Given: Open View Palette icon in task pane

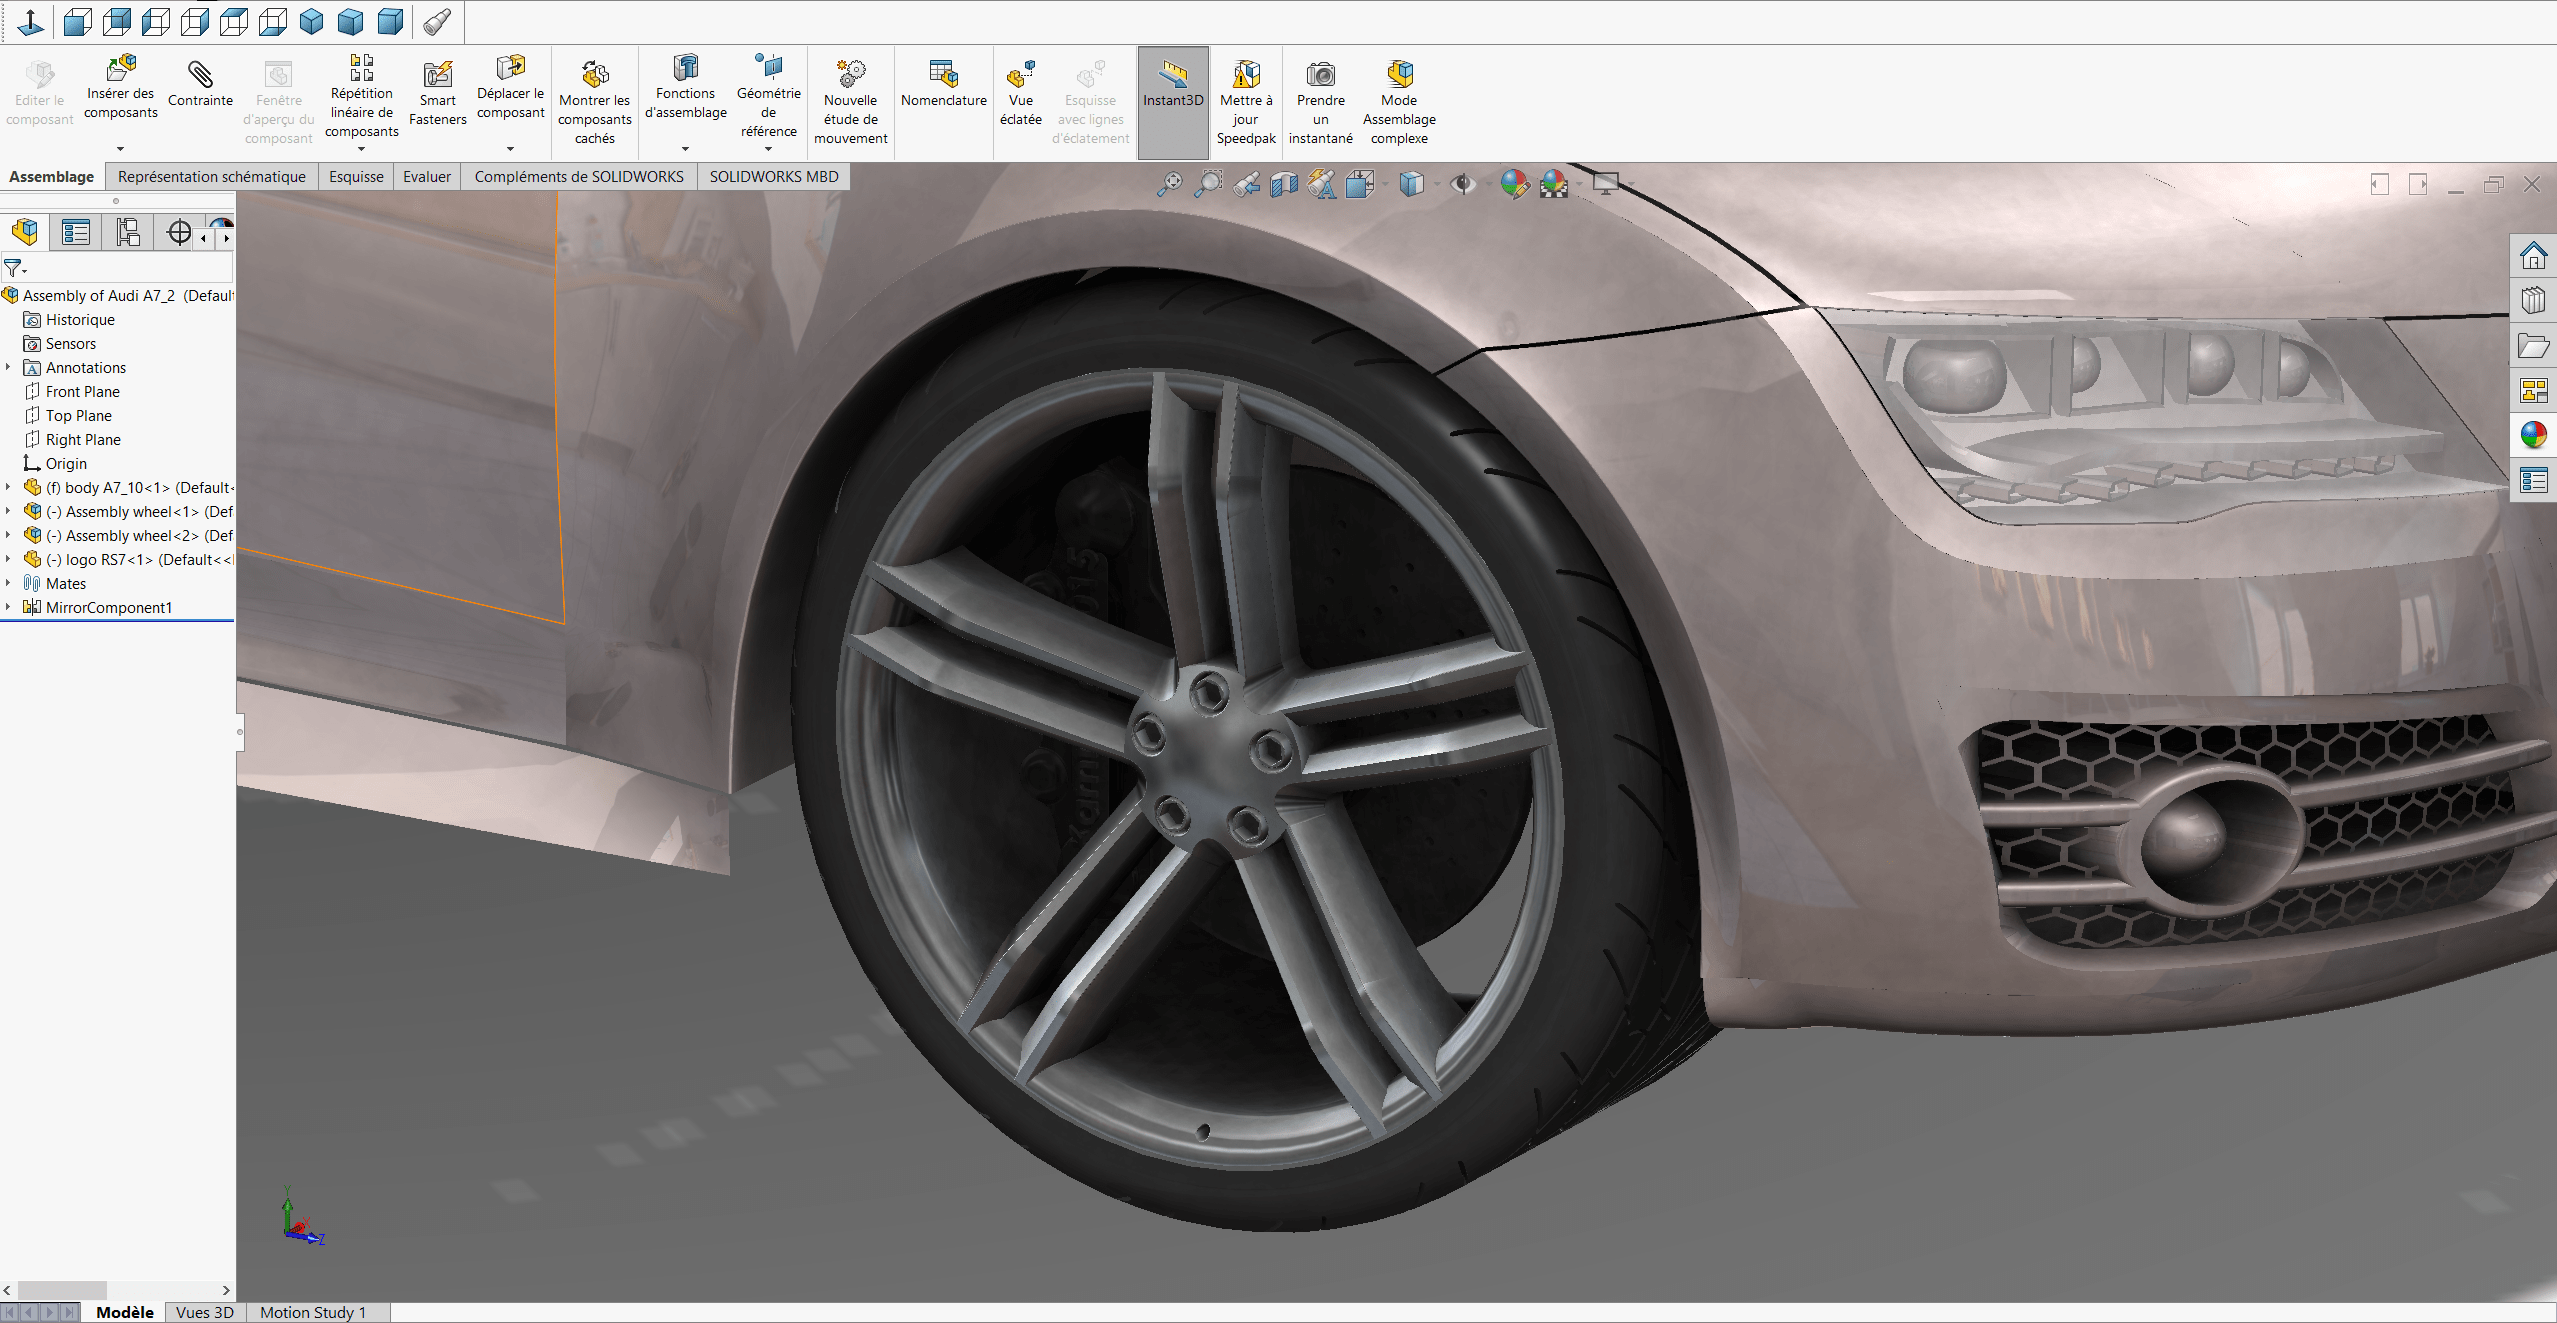Looking at the screenshot, I should (2533, 391).
